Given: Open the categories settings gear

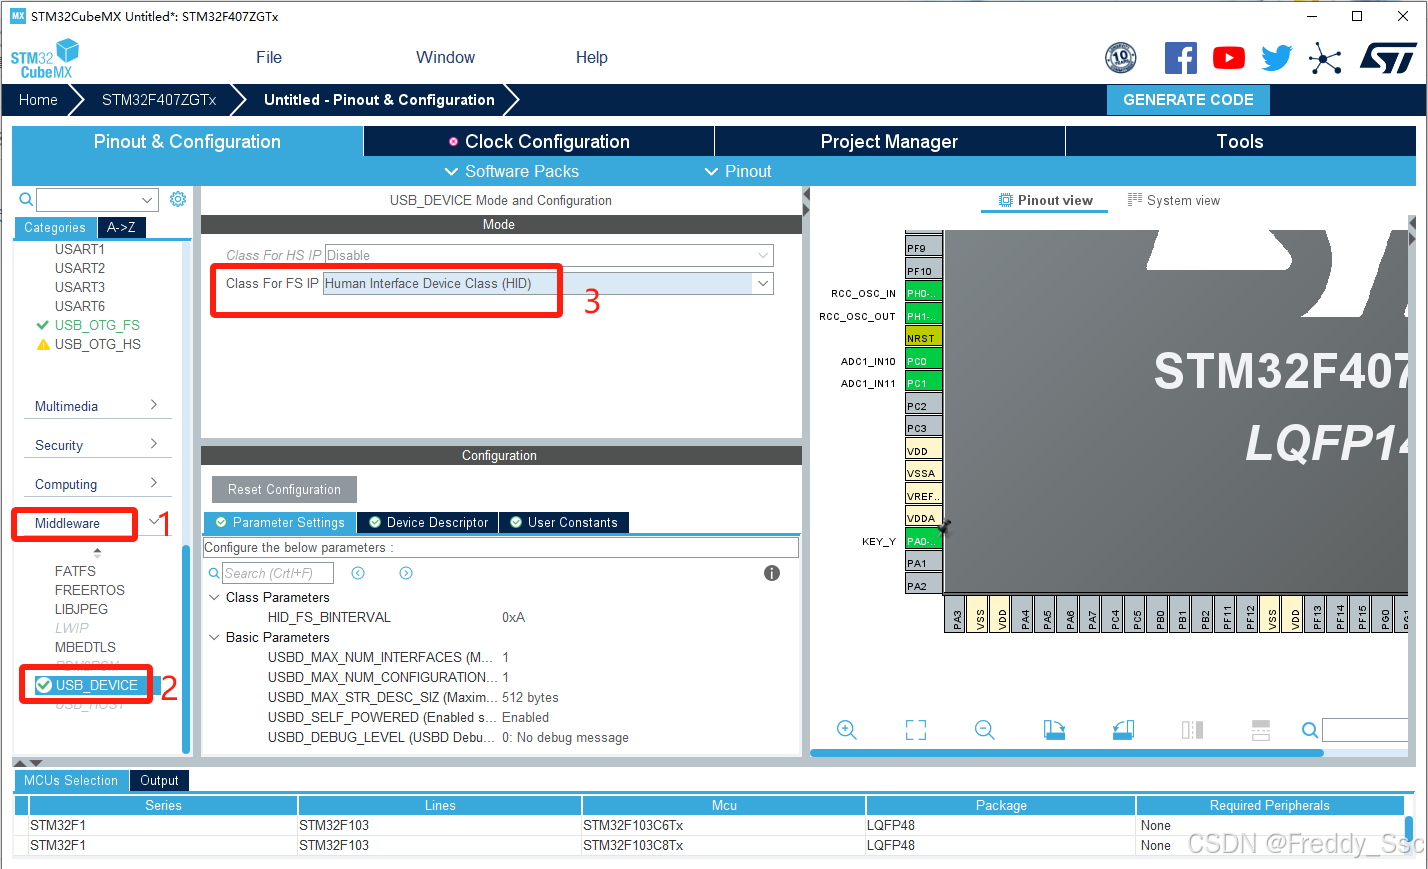Looking at the screenshot, I should point(178,199).
